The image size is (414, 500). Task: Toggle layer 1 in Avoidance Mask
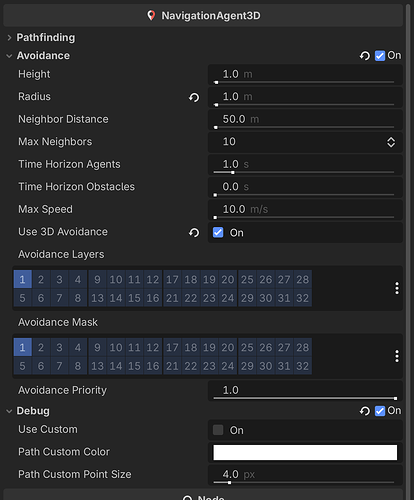[23, 347]
